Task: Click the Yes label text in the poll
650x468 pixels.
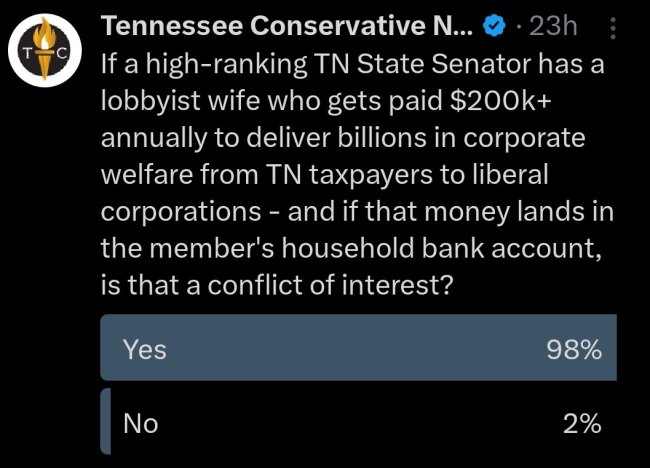Action: click(x=145, y=349)
